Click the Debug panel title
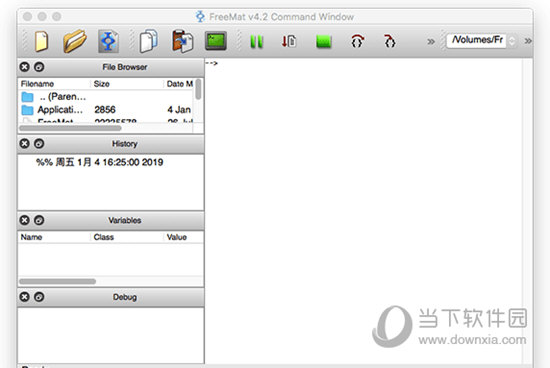The width and height of the screenshot is (550, 368). (125, 297)
